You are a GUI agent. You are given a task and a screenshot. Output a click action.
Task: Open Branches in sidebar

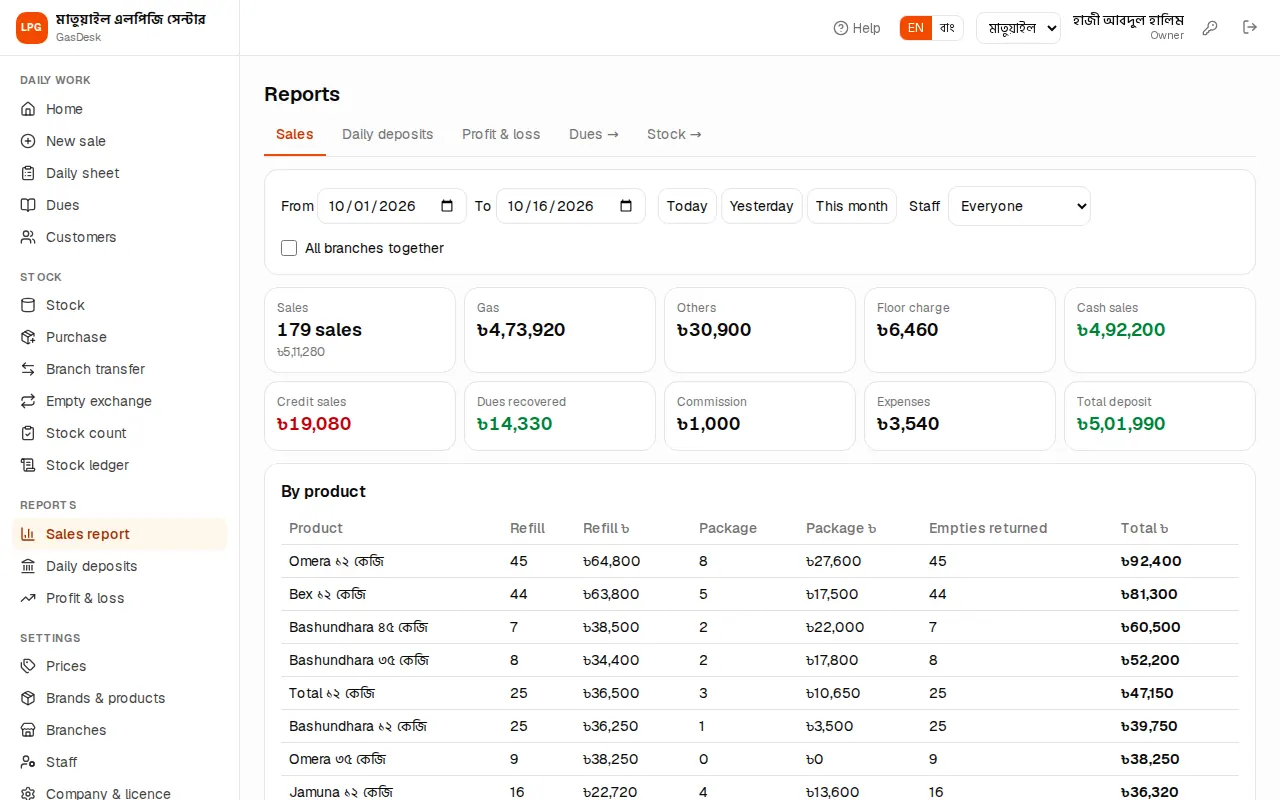tap(120, 730)
